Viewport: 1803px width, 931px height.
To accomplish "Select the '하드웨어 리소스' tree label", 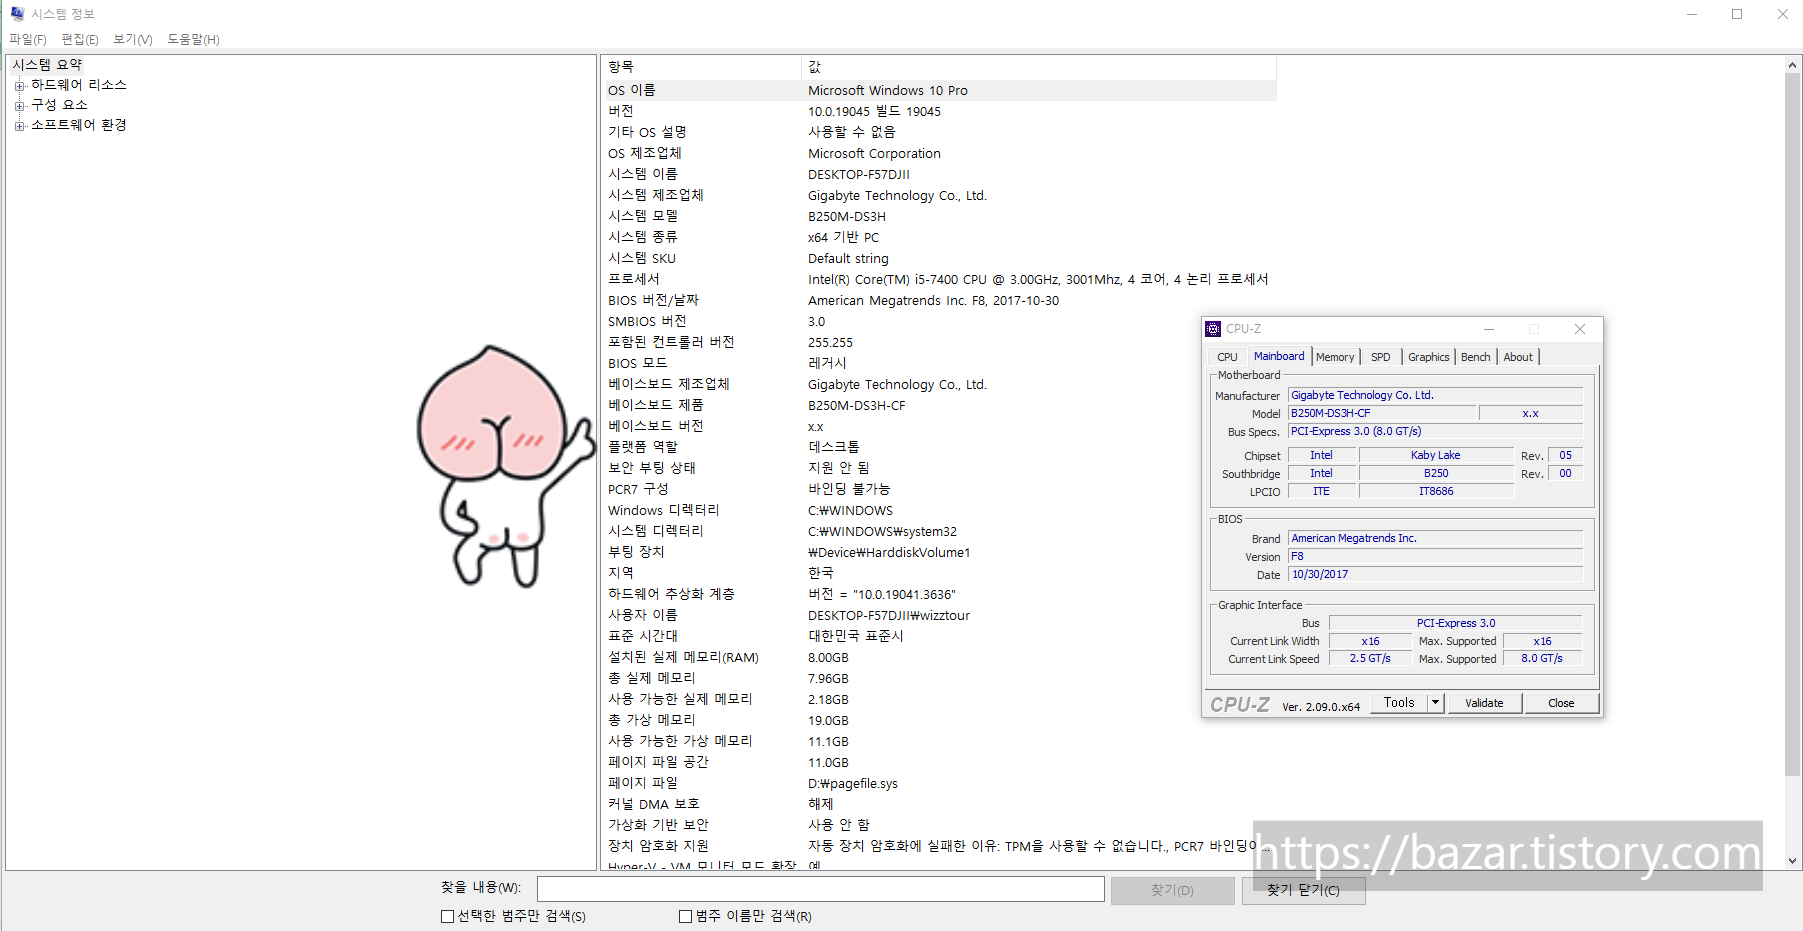I will tap(78, 85).
